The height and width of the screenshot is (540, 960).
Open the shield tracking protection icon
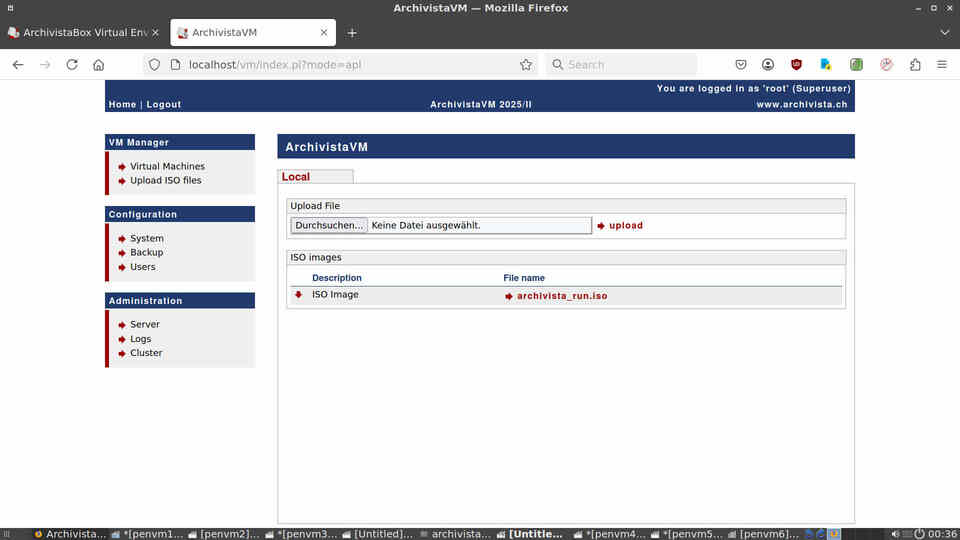coord(154,64)
